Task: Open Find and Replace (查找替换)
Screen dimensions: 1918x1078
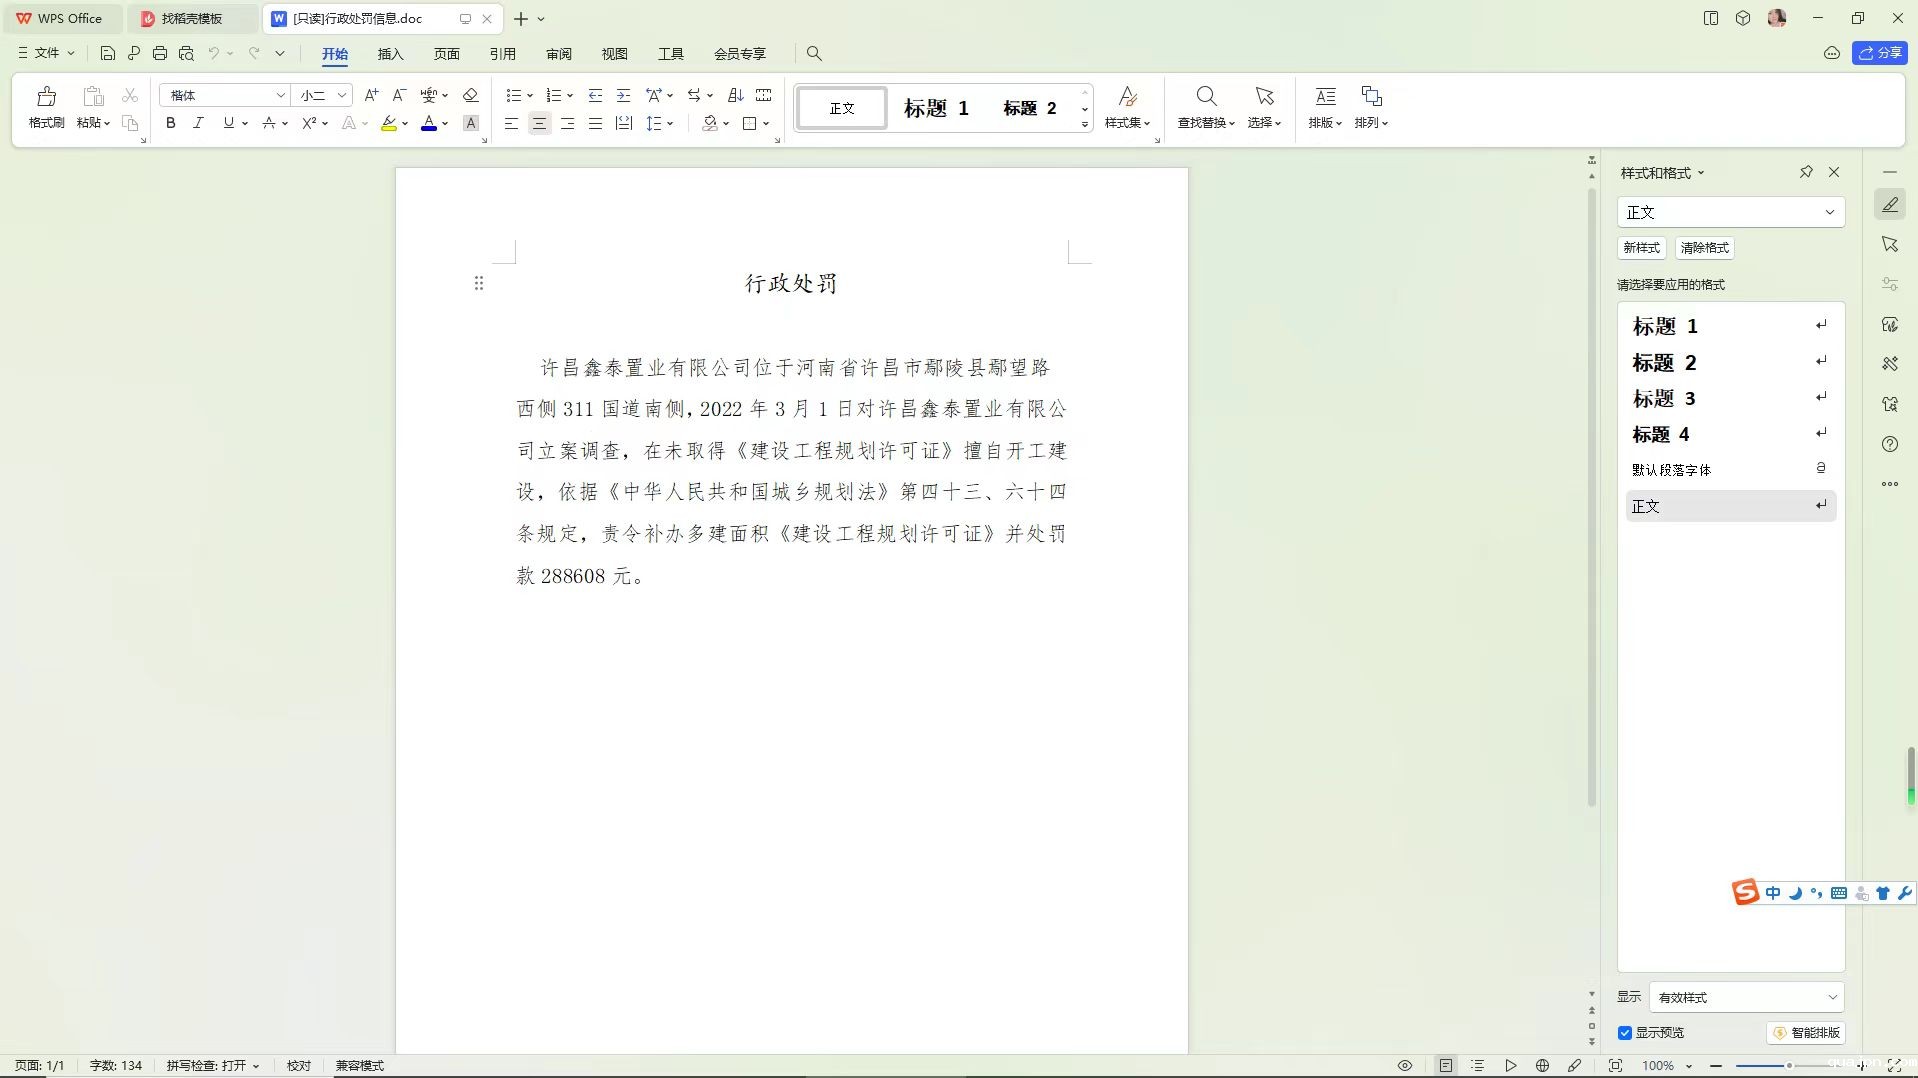Action: tap(1206, 107)
